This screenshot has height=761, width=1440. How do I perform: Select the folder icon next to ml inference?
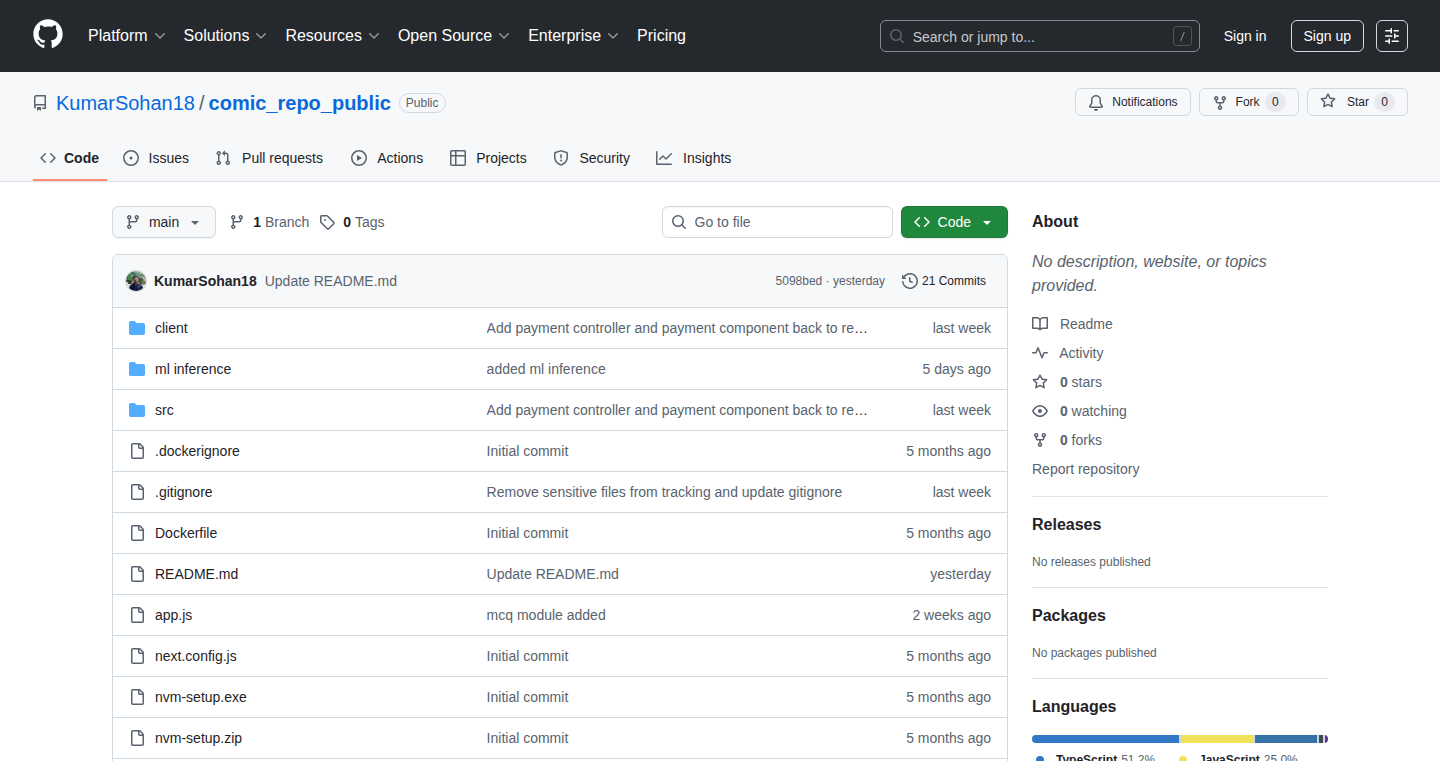(137, 369)
